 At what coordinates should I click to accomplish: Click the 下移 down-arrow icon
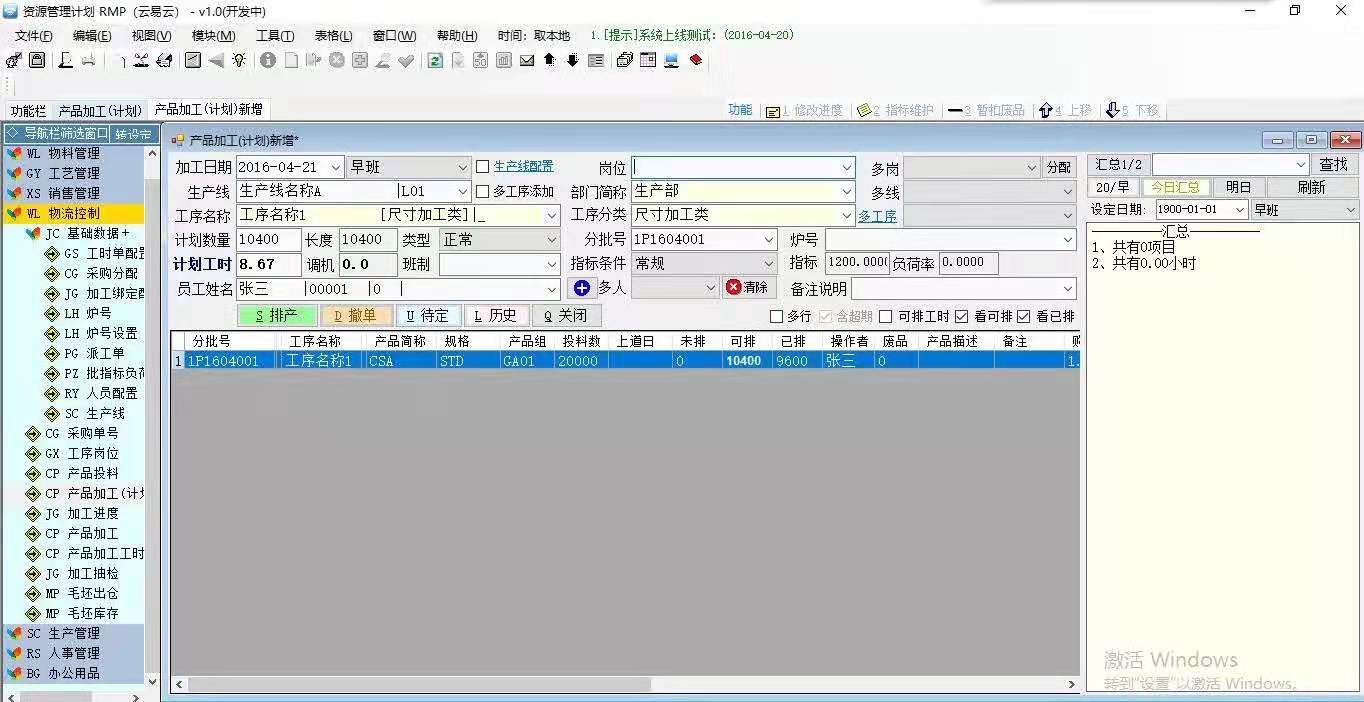tap(1112, 110)
